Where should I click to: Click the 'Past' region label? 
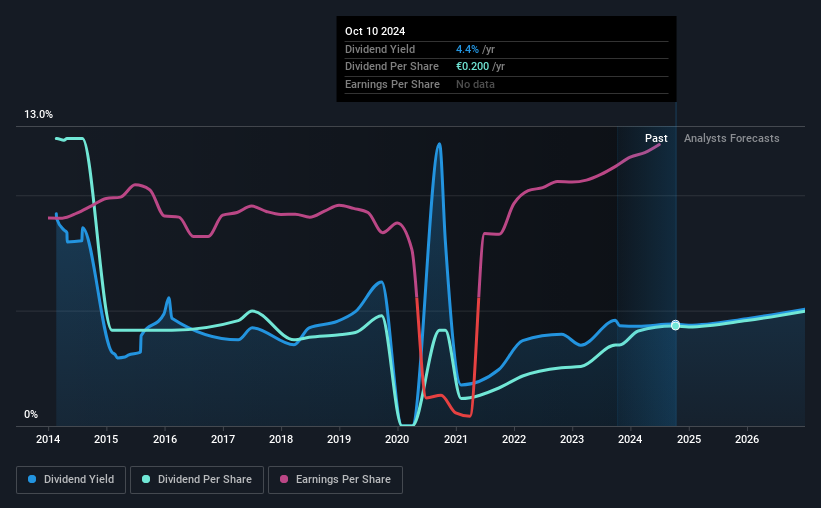(656, 138)
